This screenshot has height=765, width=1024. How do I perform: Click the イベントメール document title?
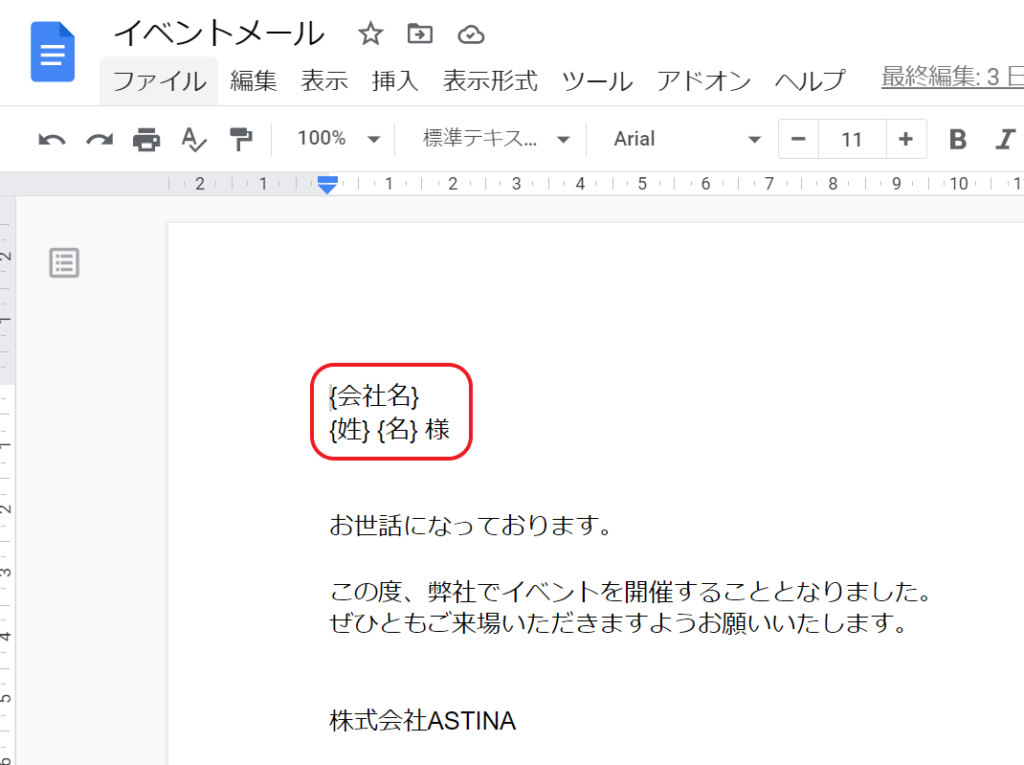point(219,33)
